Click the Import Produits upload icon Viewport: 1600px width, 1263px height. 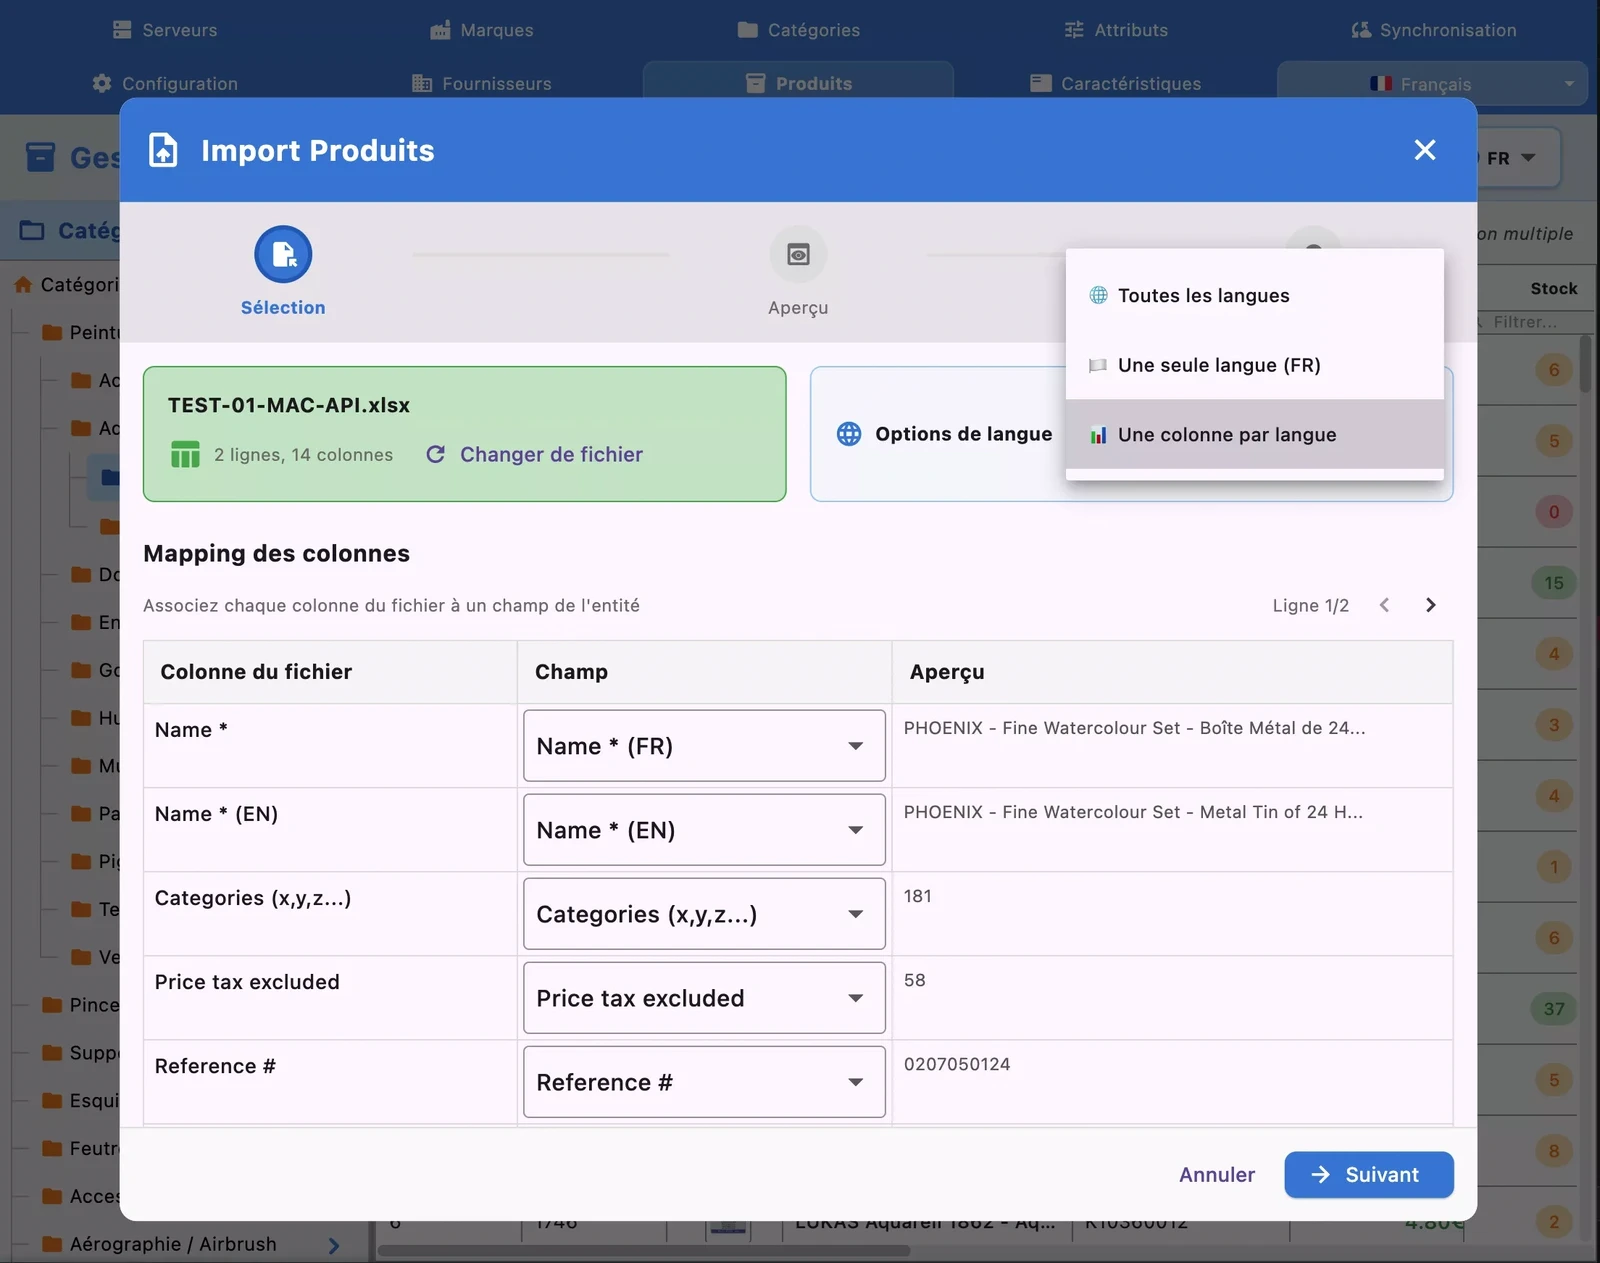click(162, 150)
